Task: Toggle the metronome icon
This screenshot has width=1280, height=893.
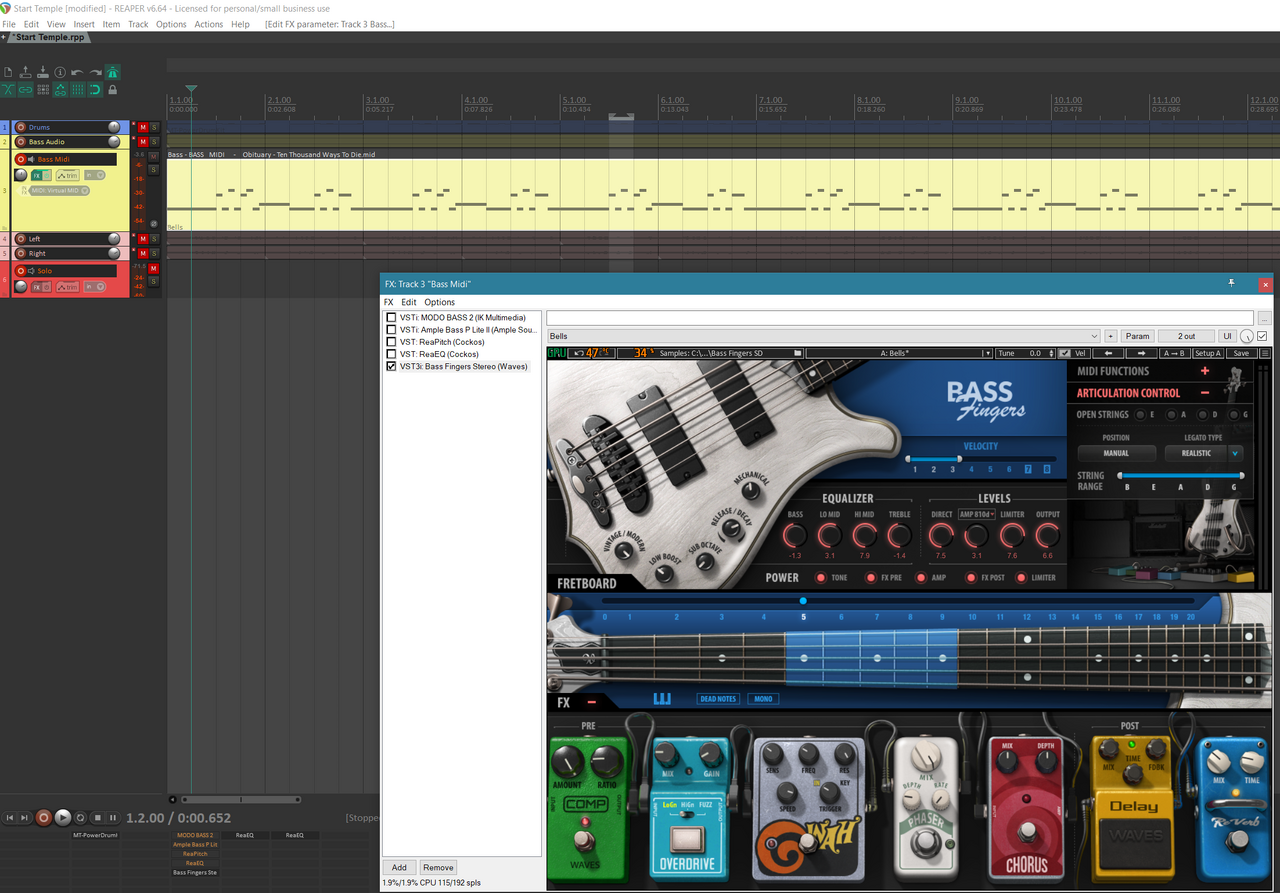Action: (x=113, y=72)
